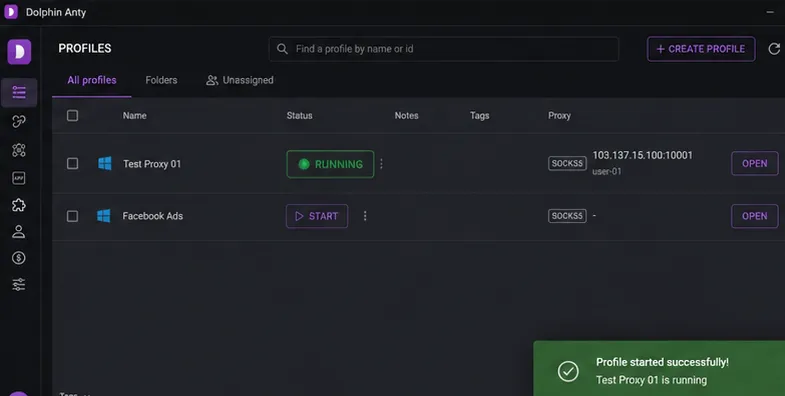Start the Facebook Ads profile

tap(317, 216)
